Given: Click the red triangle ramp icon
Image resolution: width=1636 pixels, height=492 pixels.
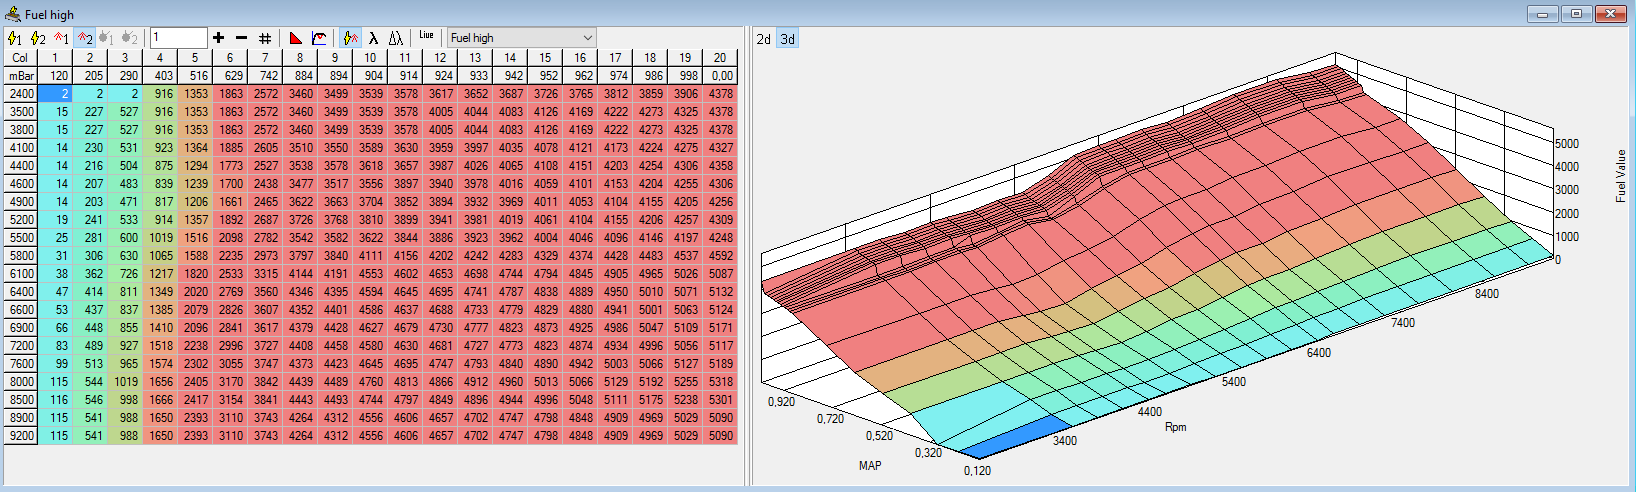Looking at the screenshot, I should (296, 38).
